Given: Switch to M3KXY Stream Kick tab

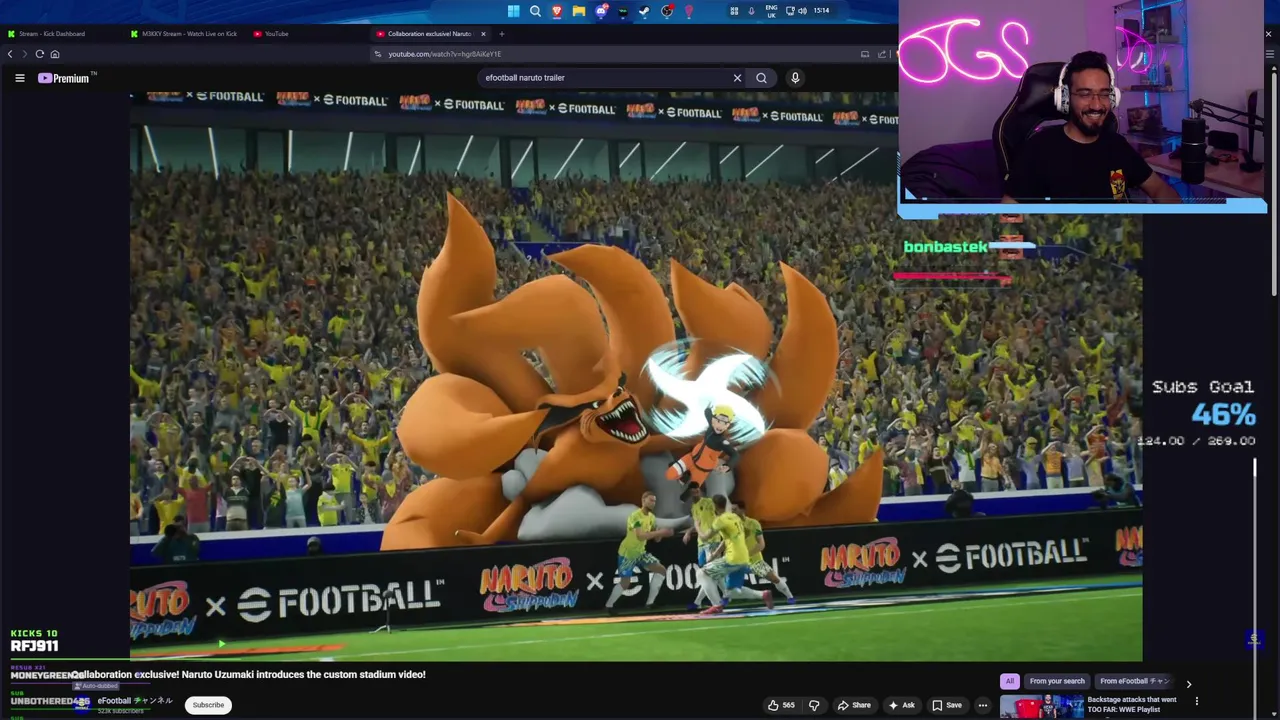Looking at the screenshot, I should [x=185, y=34].
